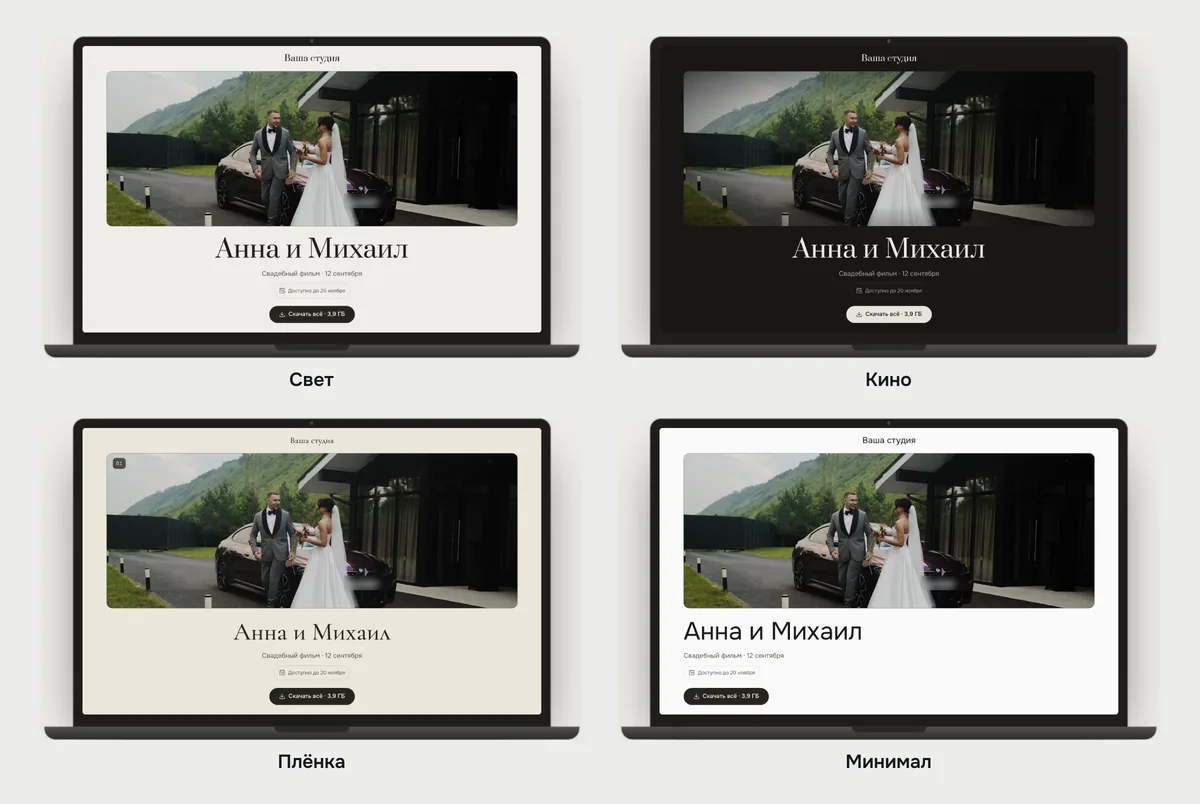This screenshot has width=1200, height=804.
Task: Select the Свет theme label
Action: [311, 380]
